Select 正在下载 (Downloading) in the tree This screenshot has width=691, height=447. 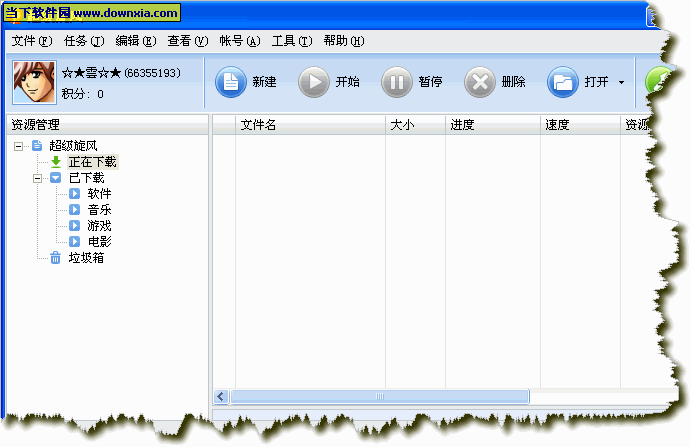tap(92, 162)
